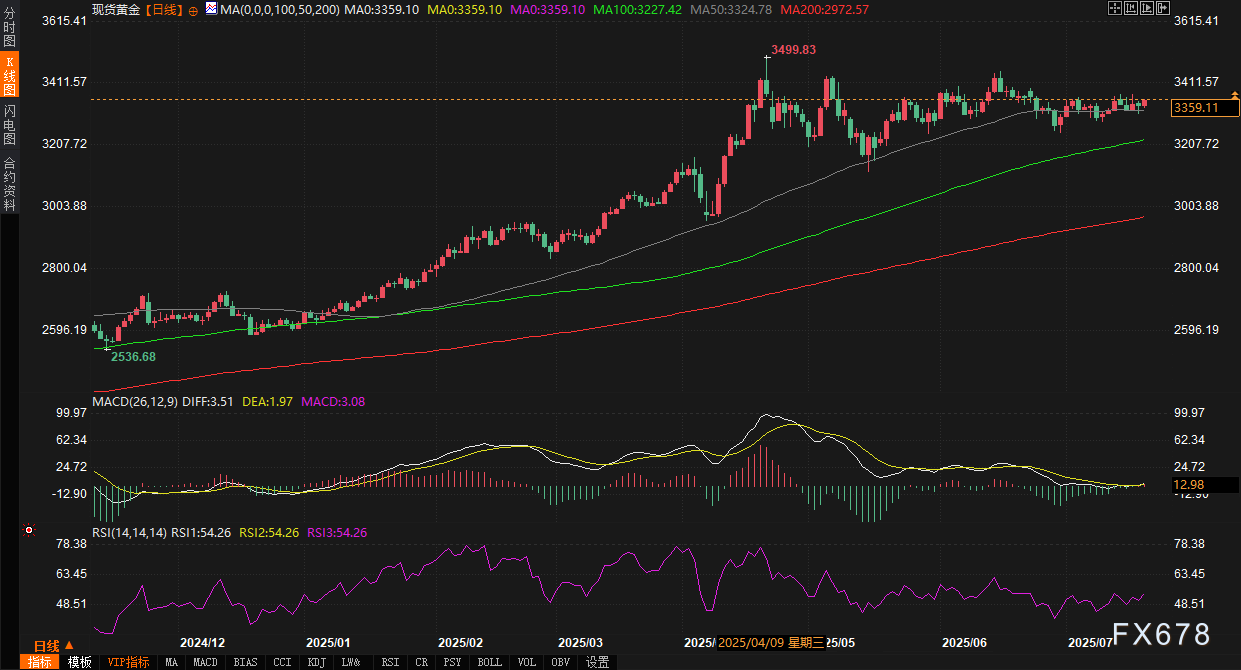Click the chart playback arrow icon
Screen dimensions: 1241x670
[x=1147, y=8]
